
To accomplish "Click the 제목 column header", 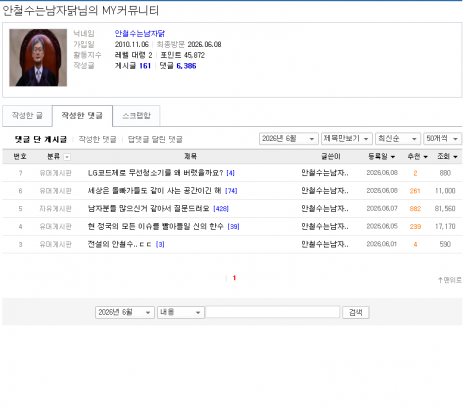I will coord(190,156).
